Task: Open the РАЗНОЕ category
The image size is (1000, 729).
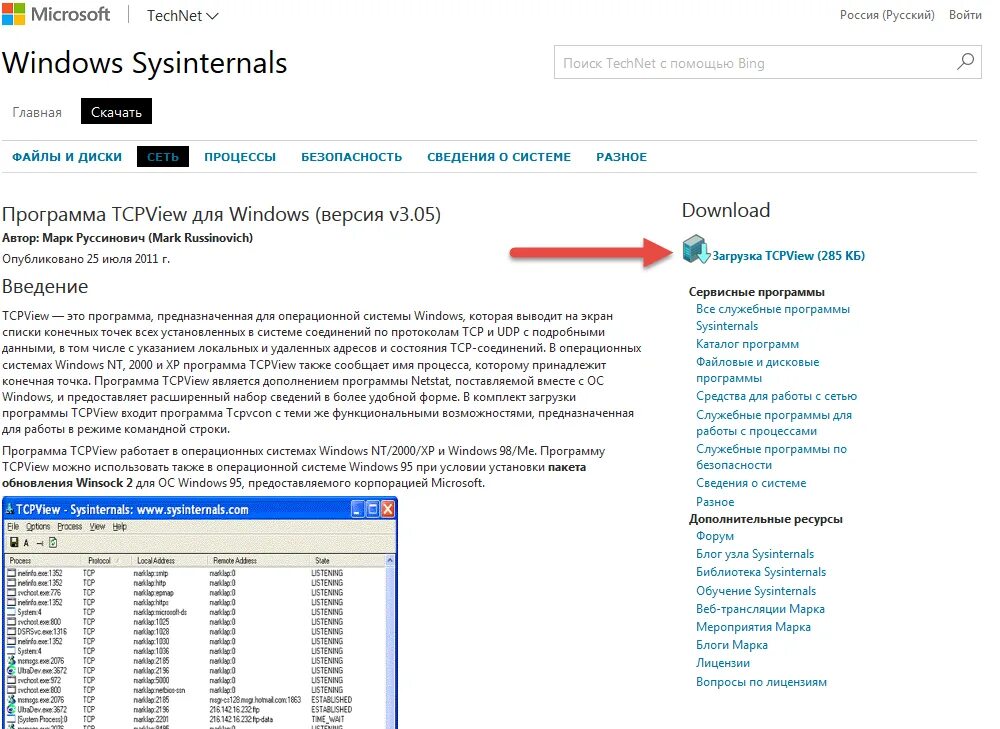Action: (x=621, y=157)
